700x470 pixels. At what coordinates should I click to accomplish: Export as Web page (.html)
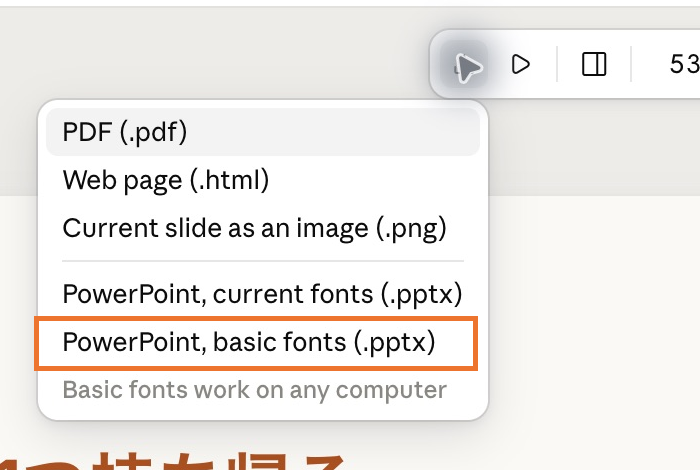point(263,180)
